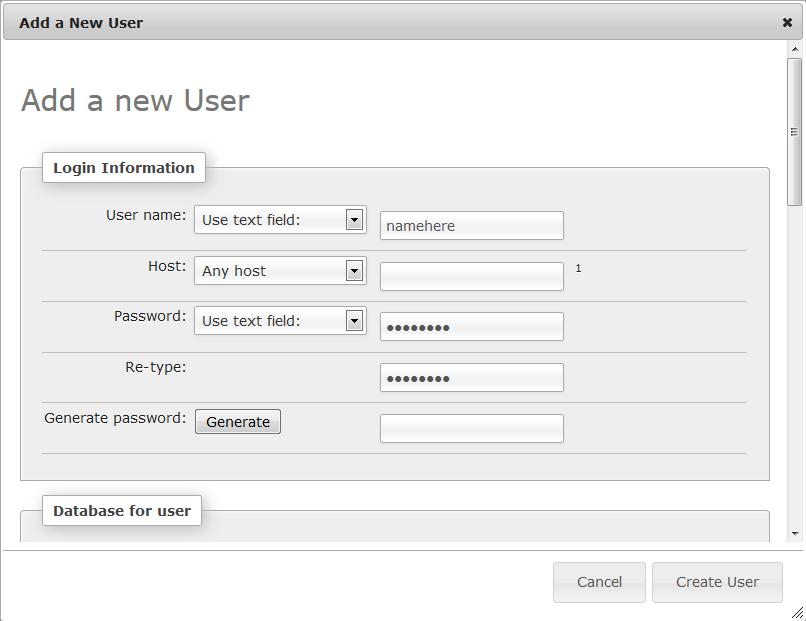The height and width of the screenshot is (621, 806).
Task: Click the vertical scrollbar thumb
Action: tap(795, 132)
